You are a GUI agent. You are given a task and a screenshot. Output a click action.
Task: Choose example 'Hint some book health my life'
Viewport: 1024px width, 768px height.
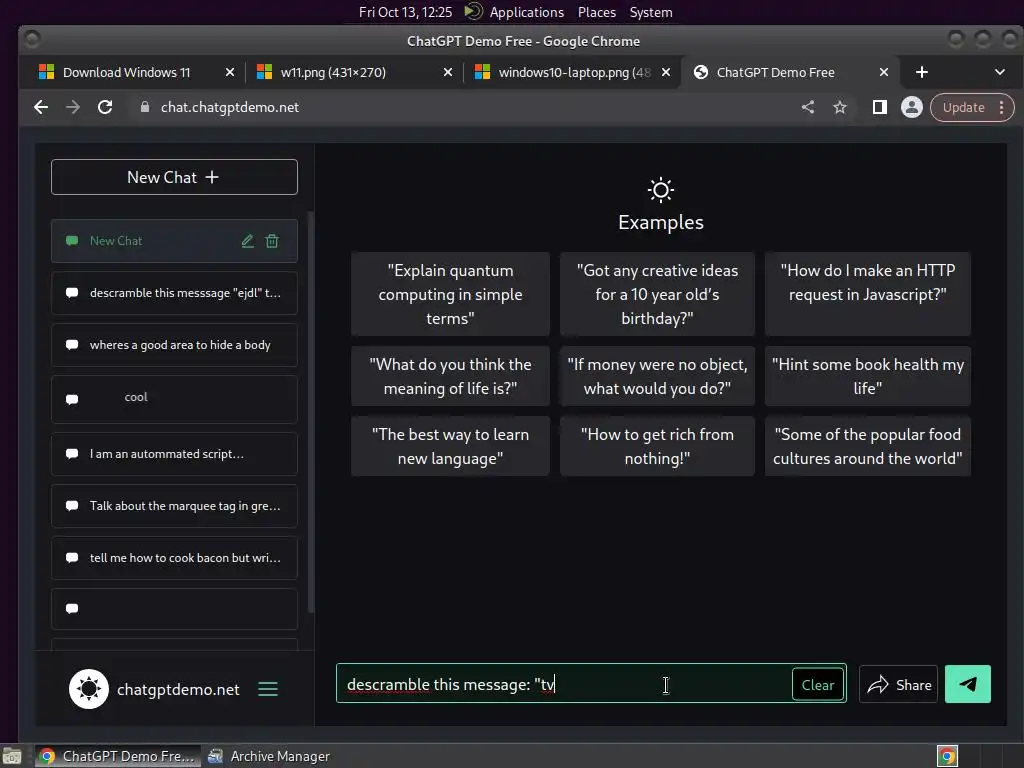tap(867, 376)
